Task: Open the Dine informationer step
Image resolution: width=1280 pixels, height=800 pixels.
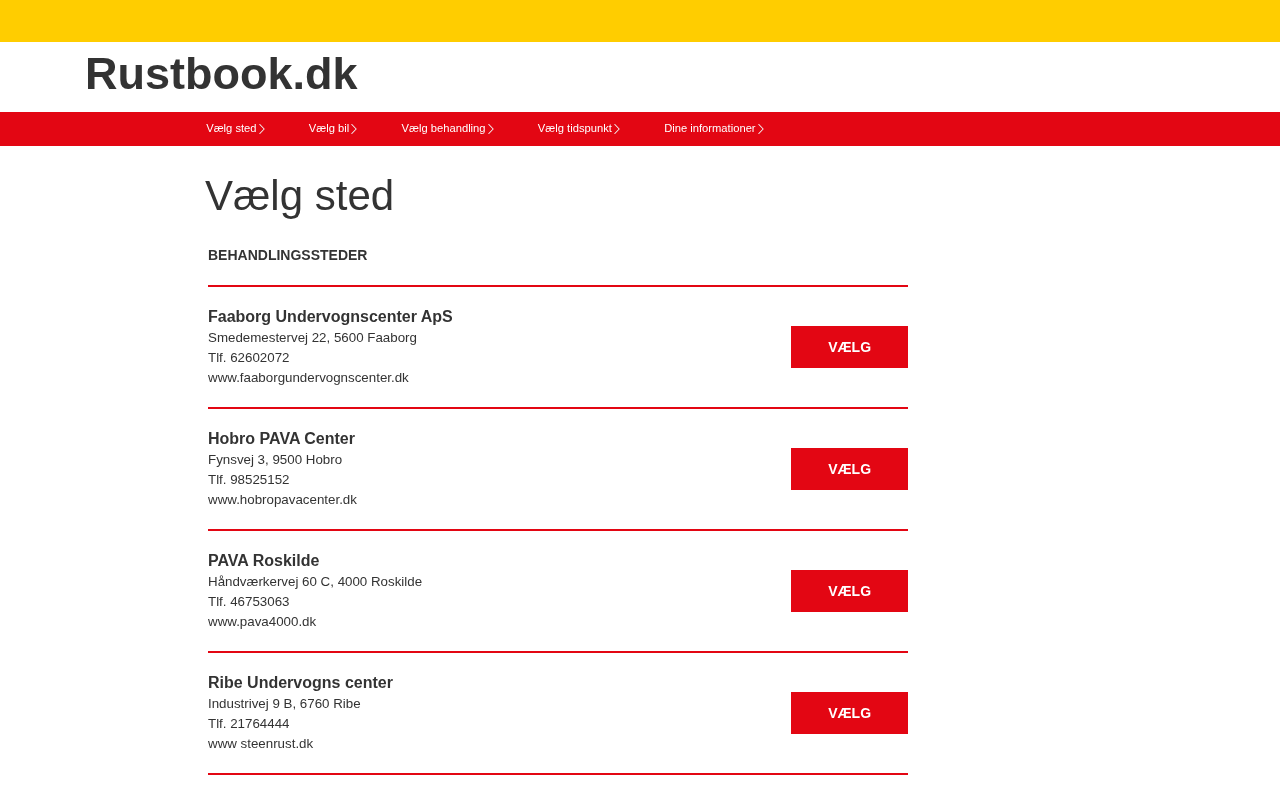Action: tap(709, 129)
